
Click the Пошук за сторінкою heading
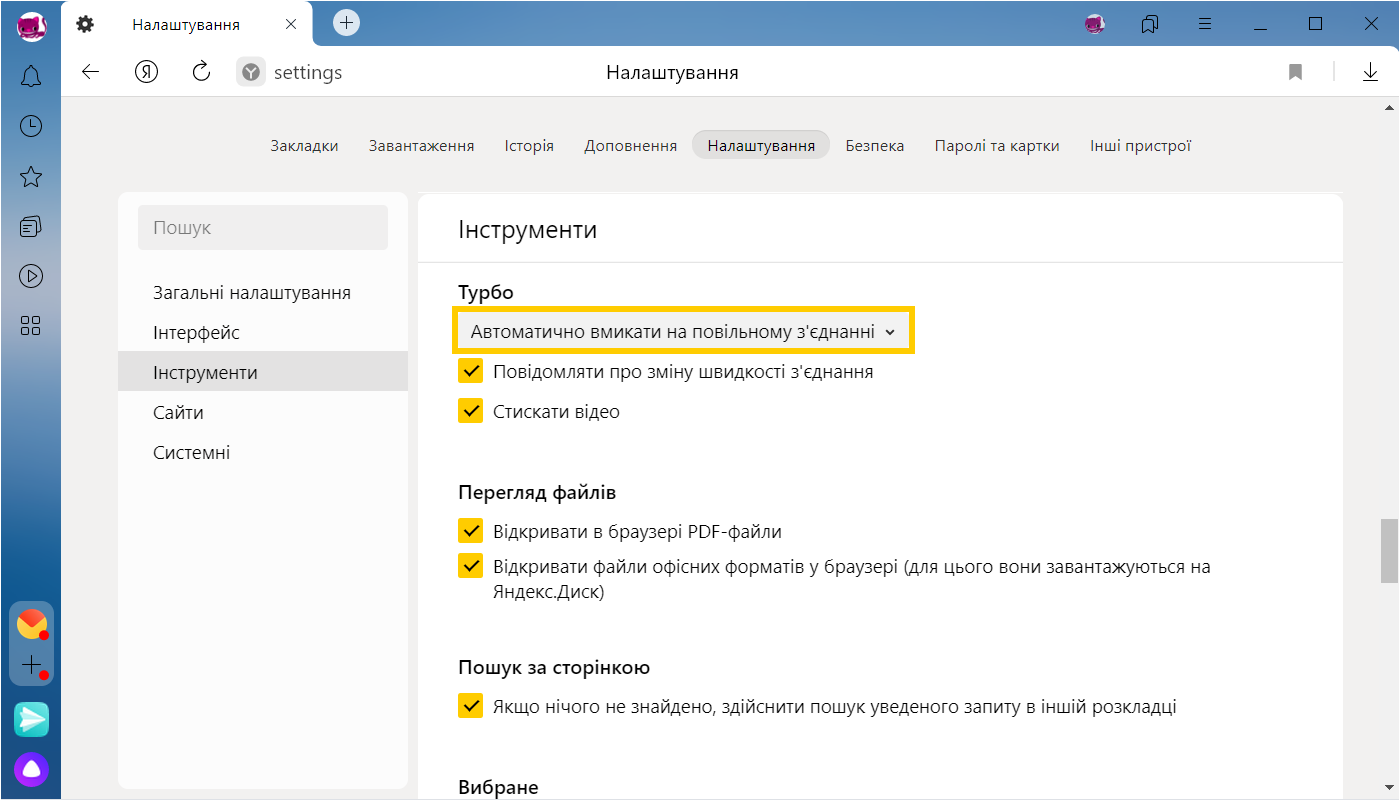click(x=555, y=668)
